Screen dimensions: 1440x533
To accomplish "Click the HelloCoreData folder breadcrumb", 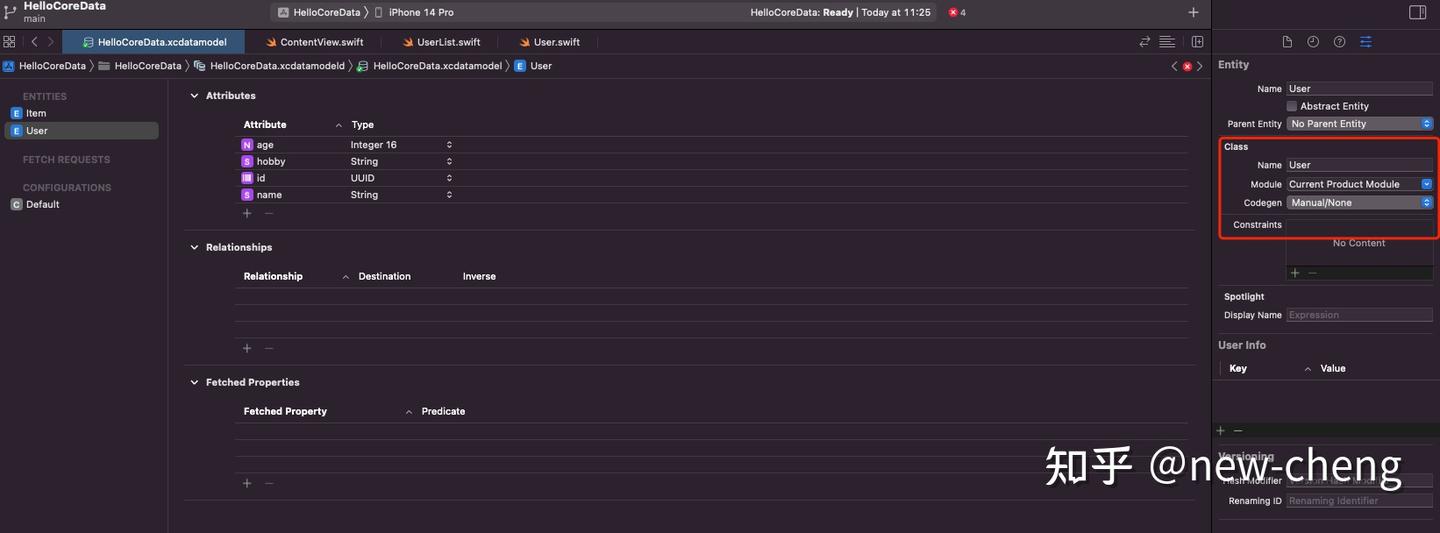I will tap(140, 66).
